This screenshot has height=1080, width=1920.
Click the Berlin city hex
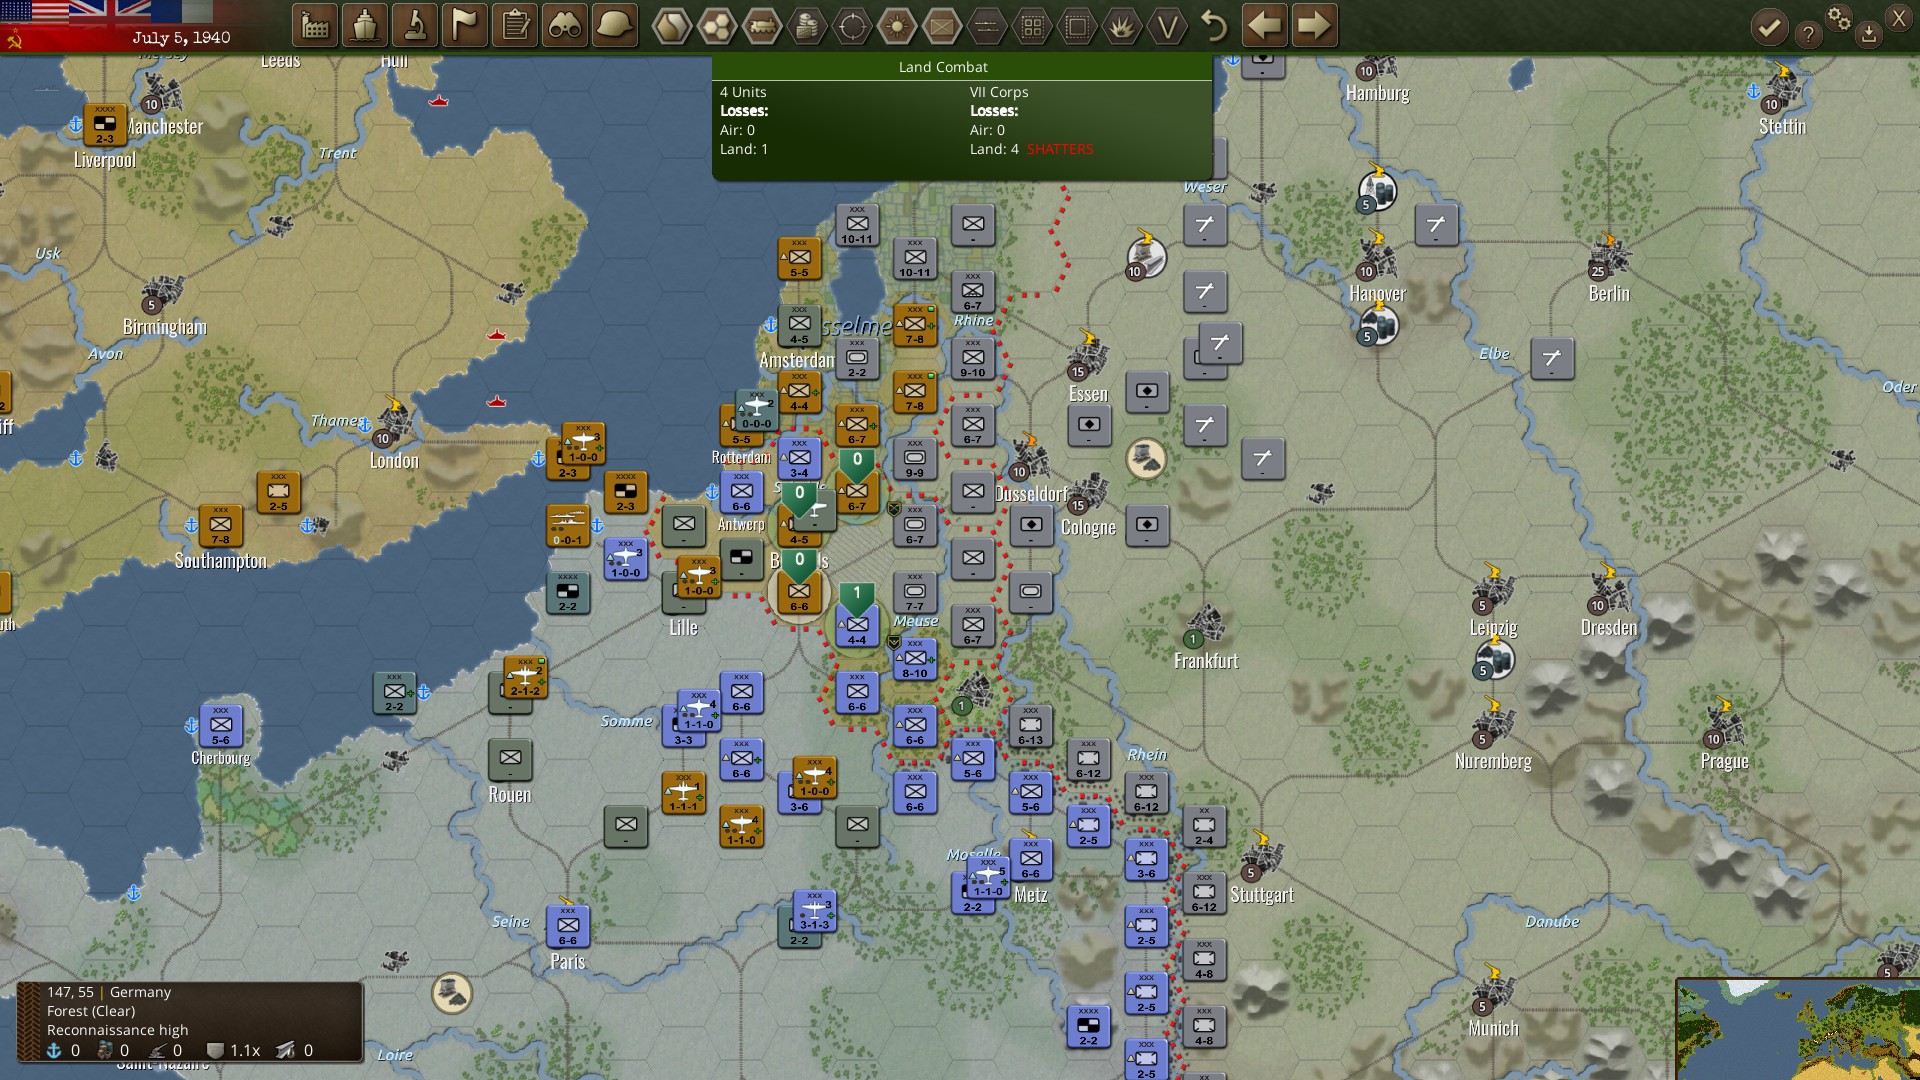coord(1609,258)
